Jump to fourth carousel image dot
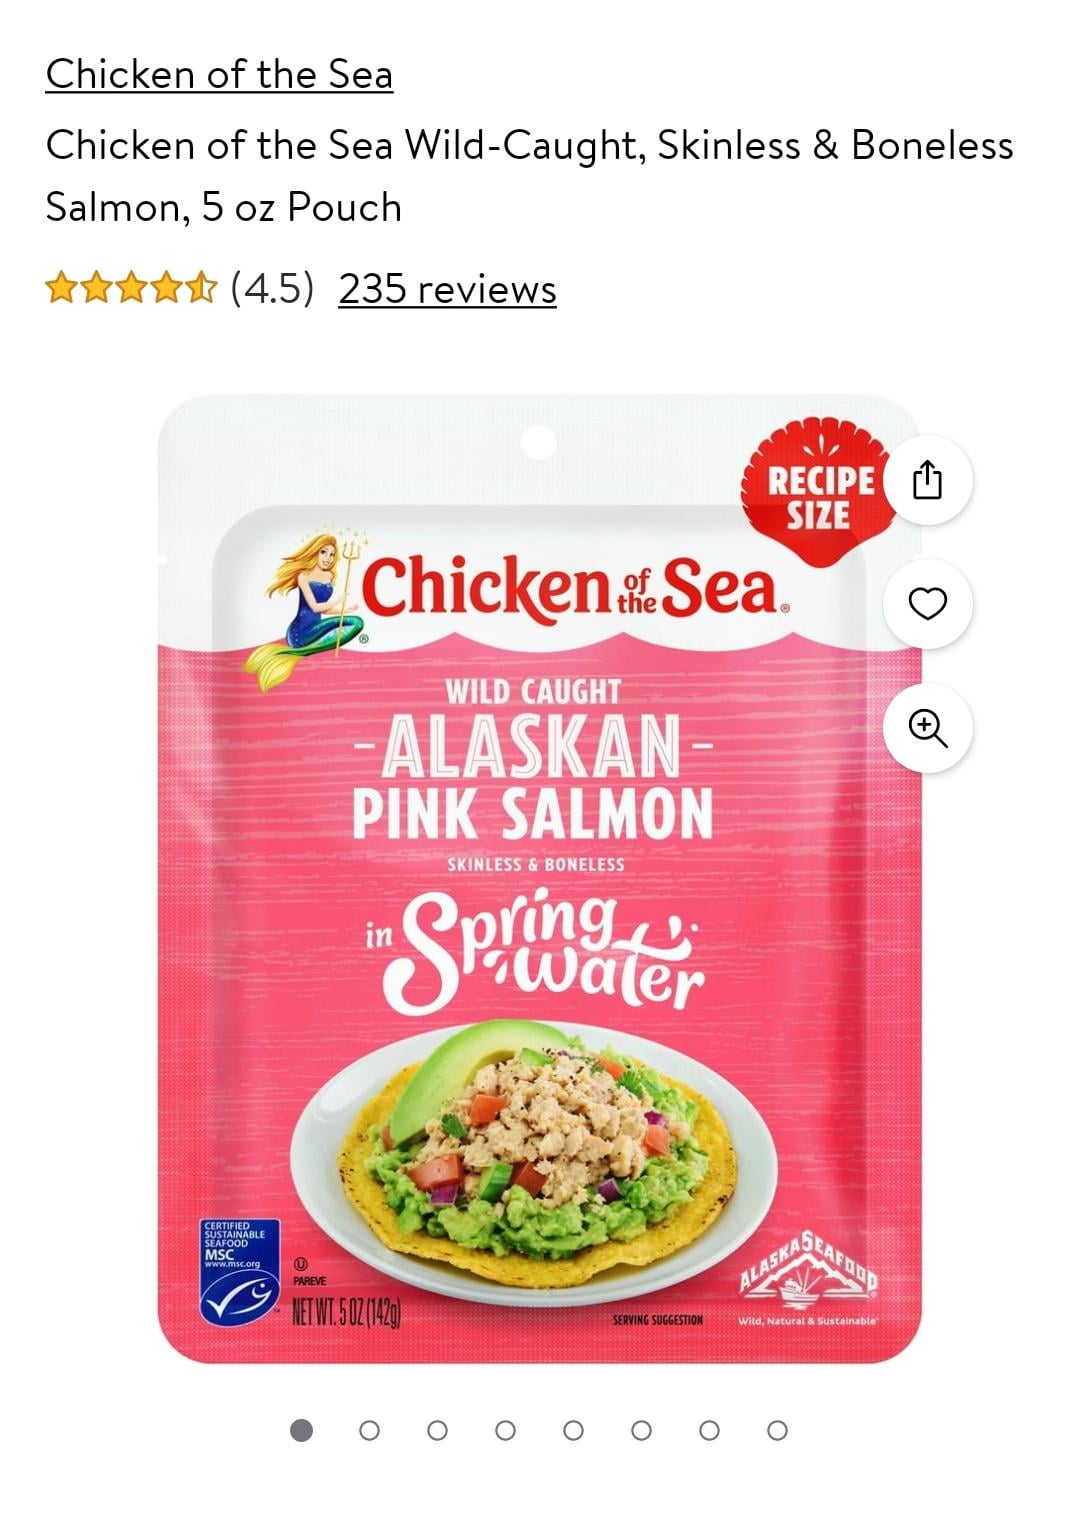Screen dimensions: 1080x1529 pos(505,1430)
